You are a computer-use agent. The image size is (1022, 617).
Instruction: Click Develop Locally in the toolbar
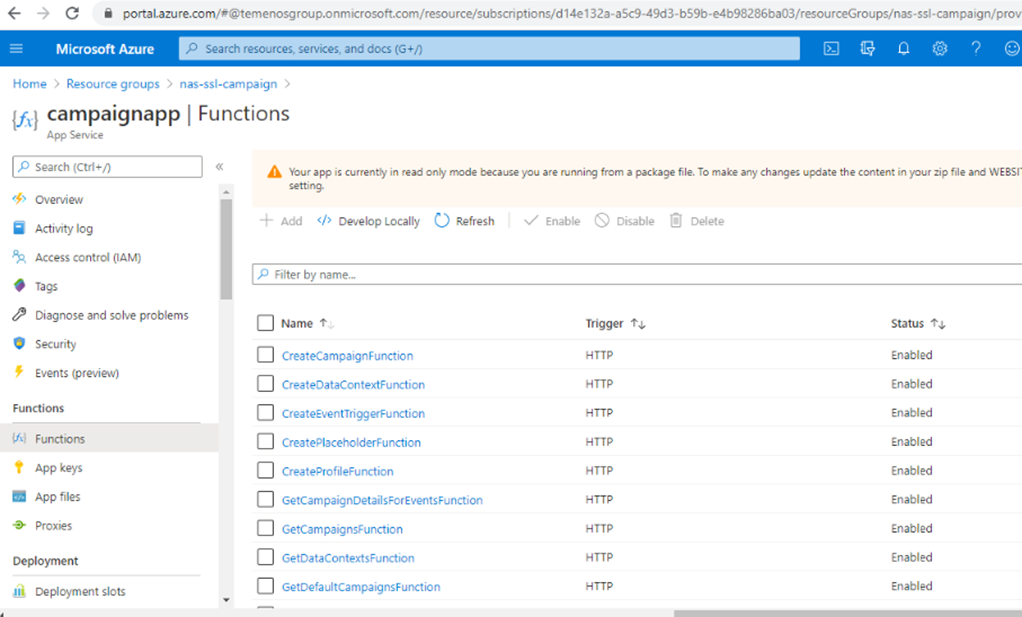368,221
